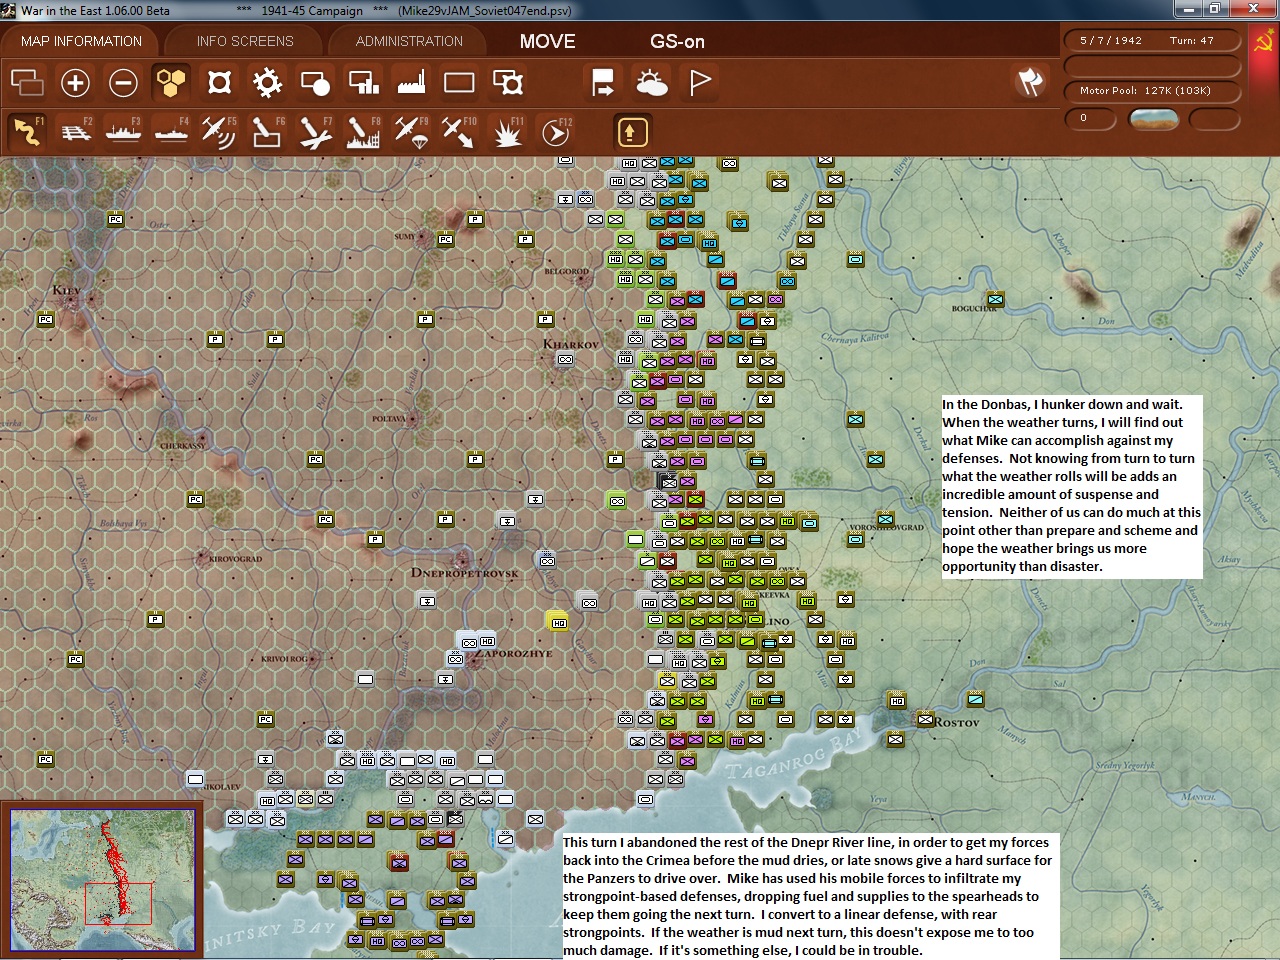Click the terrain preview thumbnail
The height and width of the screenshot is (960, 1280).
1153,119
